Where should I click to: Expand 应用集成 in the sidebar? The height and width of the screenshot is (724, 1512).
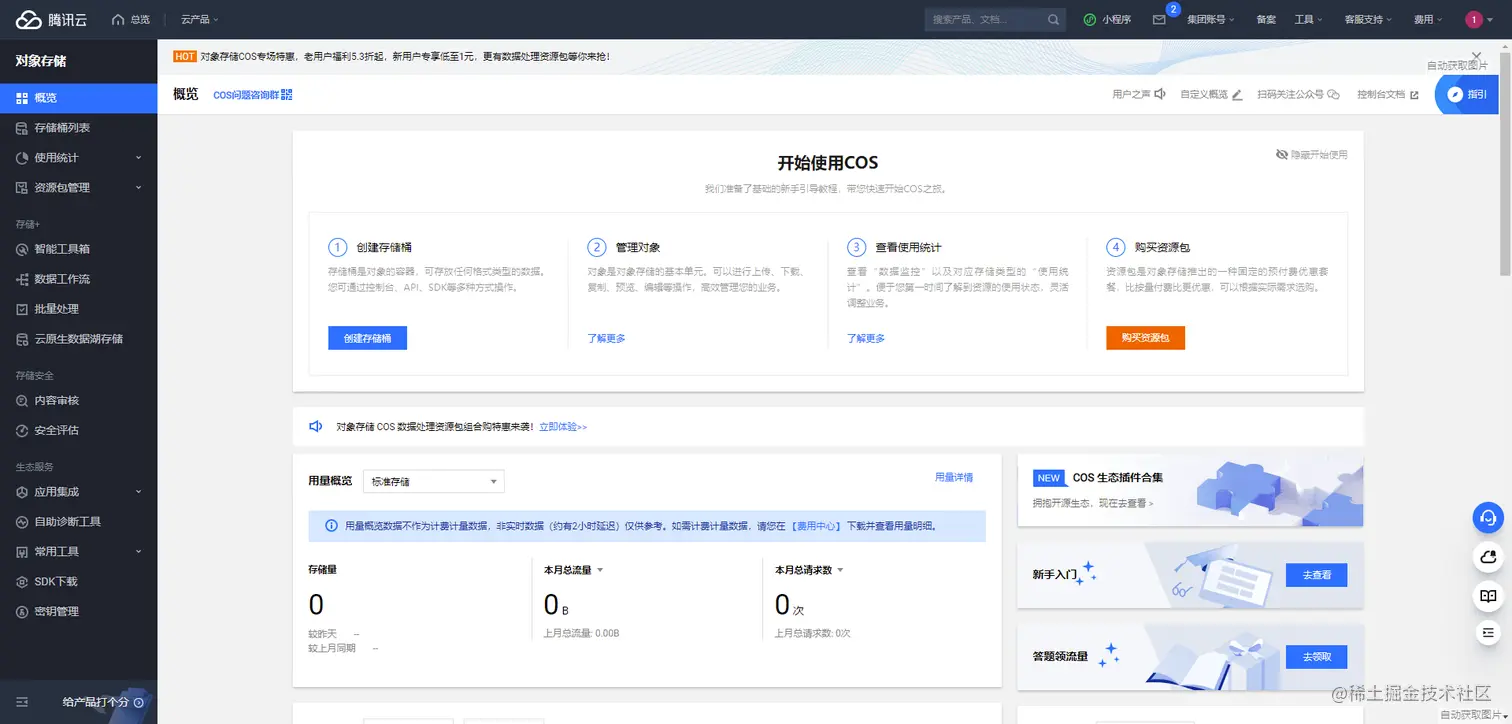79,491
